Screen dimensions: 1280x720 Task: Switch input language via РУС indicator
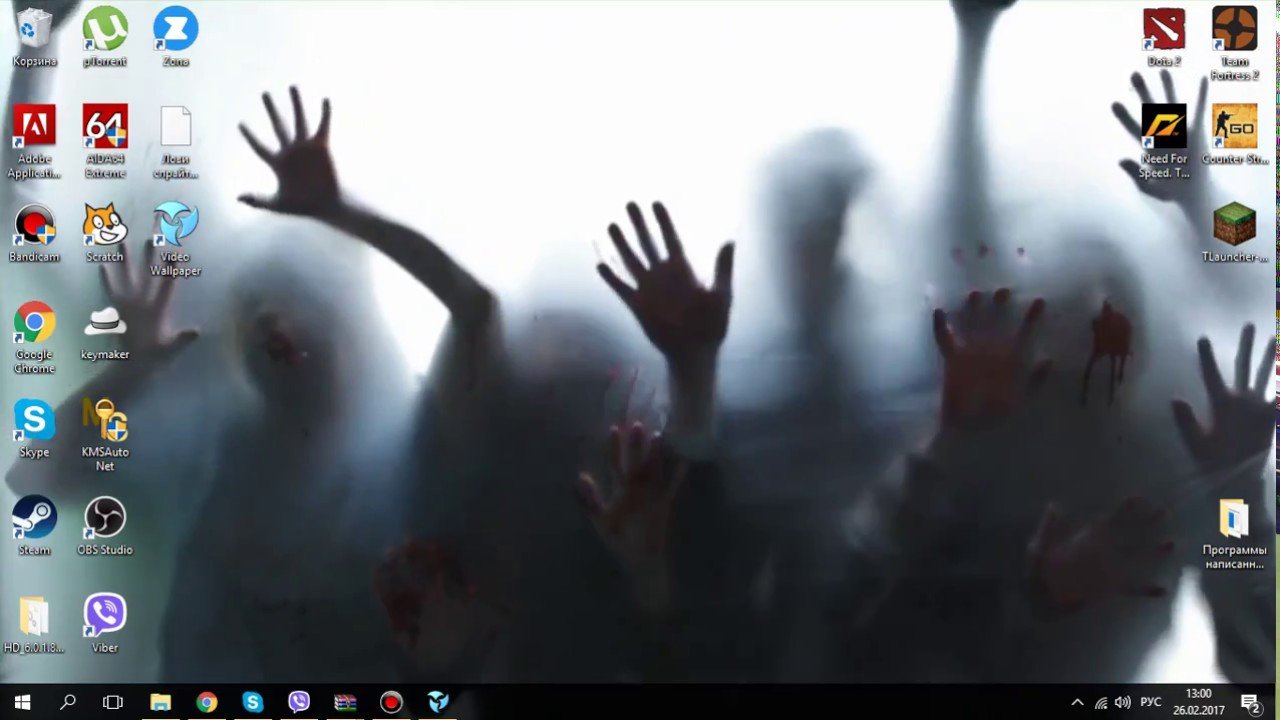1151,702
